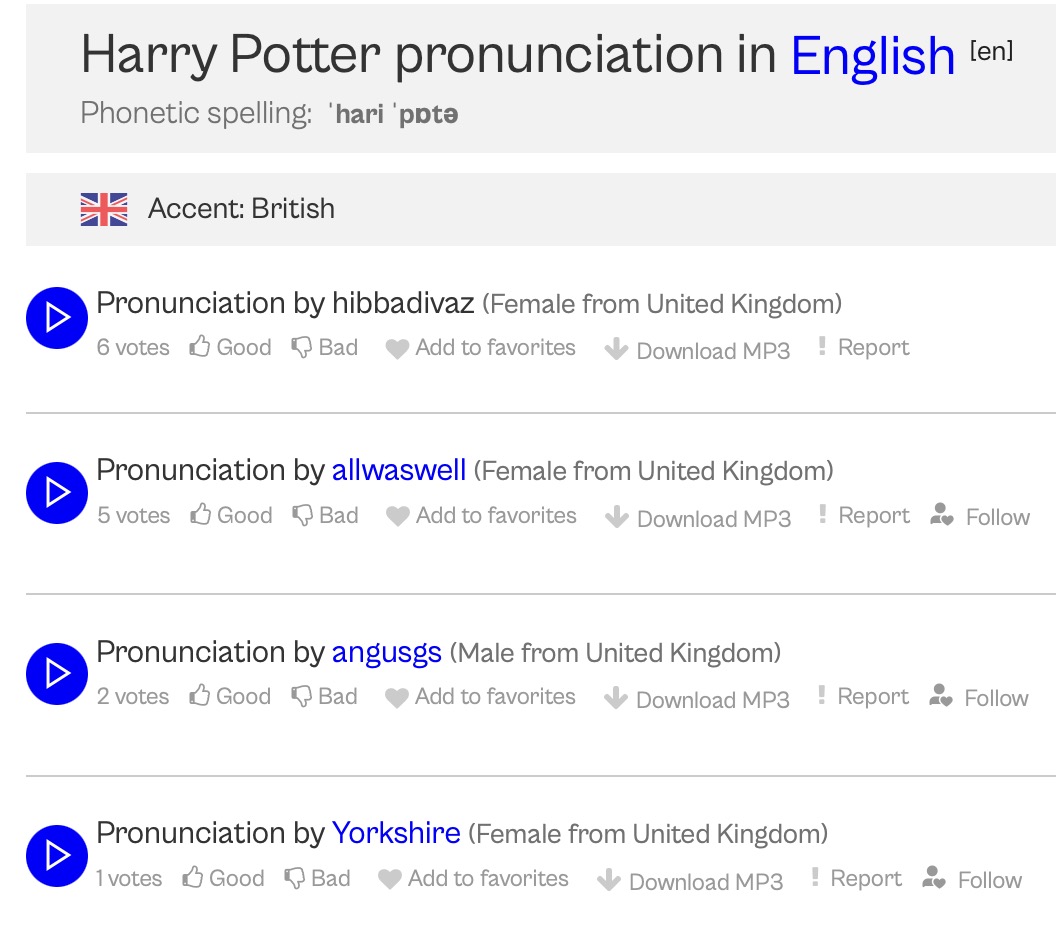Play the allwaswell pronunciation audio
The height and width of the screenshot is (928, 1056).
[x=57, y=492]
